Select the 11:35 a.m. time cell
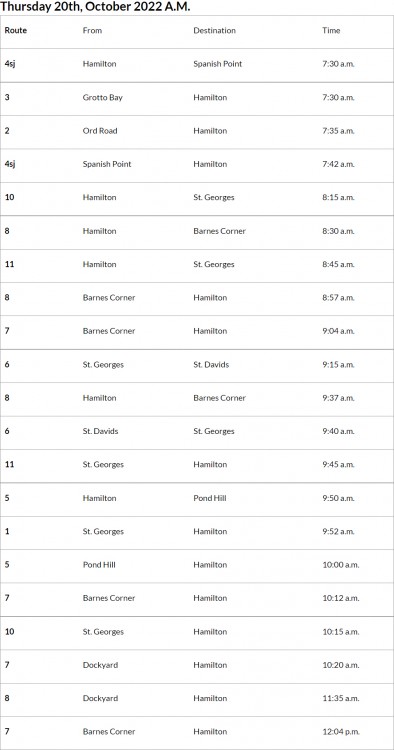394x750 pixels. (x=340, y=698)
